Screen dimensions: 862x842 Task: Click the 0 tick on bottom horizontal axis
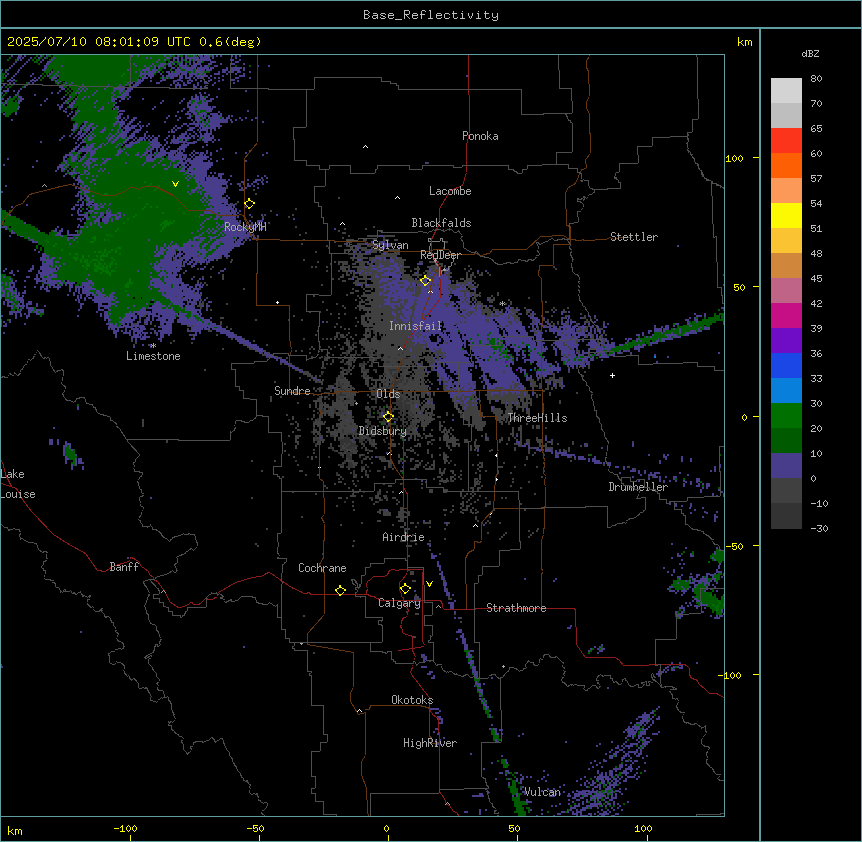click(x=386, y=828)
